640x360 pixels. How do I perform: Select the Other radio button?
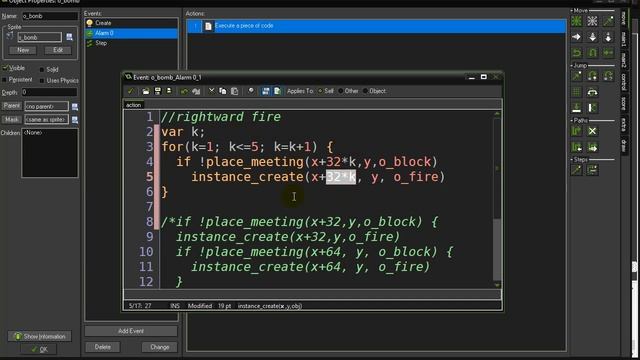point(341,91)
